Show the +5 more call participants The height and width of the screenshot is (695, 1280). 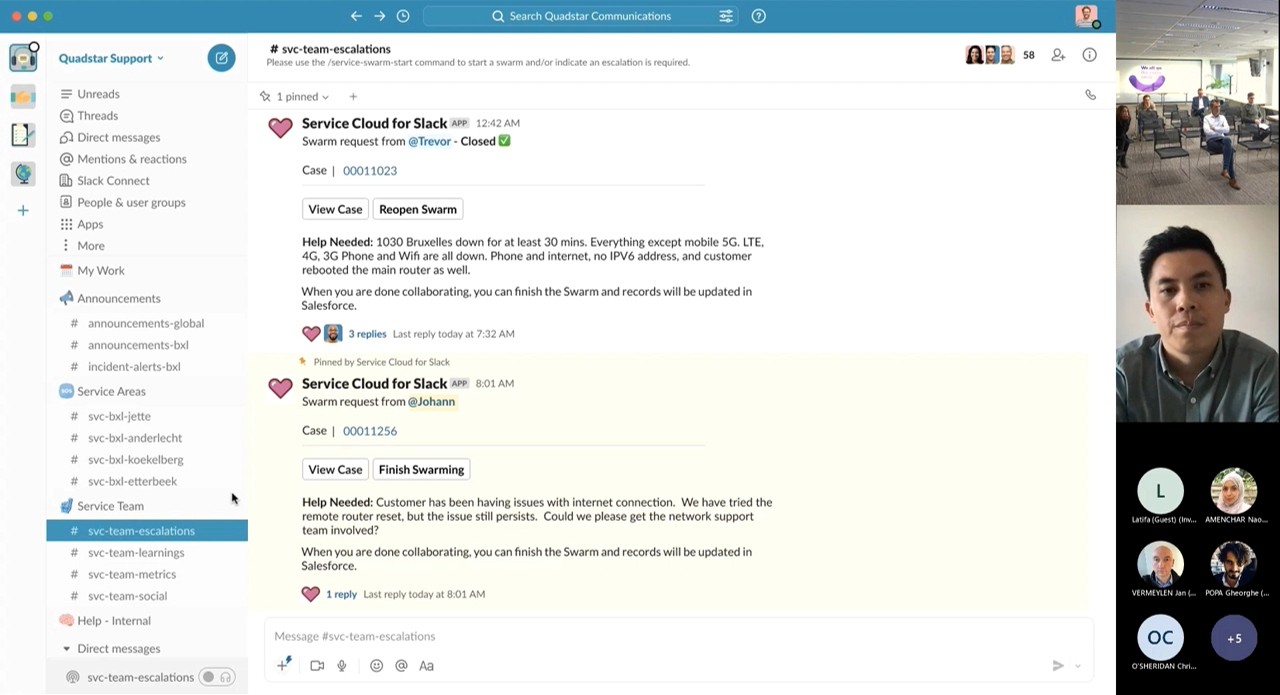(1234, 638)
